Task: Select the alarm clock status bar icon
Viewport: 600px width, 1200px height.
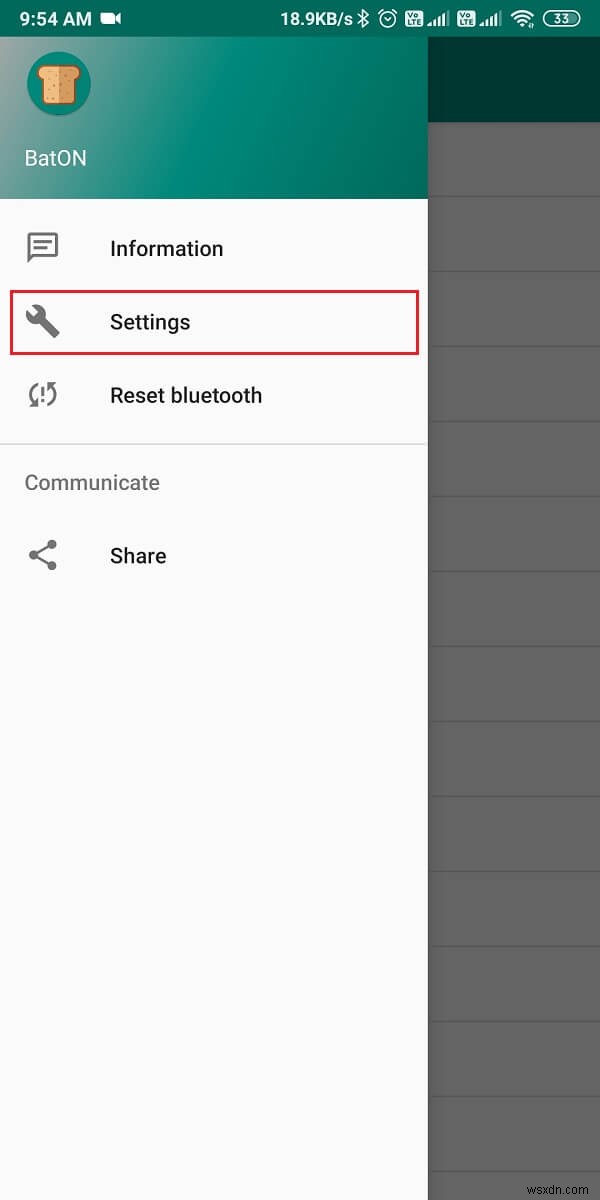Action: [388, 17]
